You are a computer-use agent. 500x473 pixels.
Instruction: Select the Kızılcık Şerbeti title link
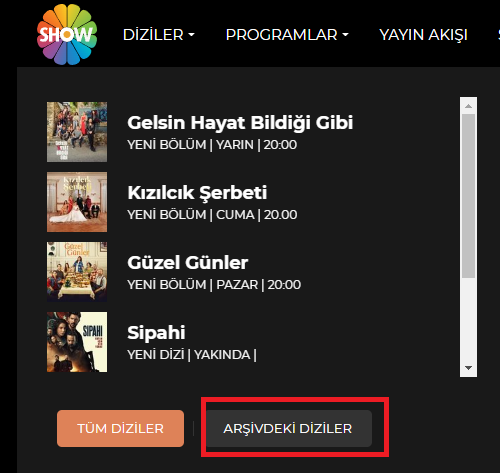coord(197,193)
